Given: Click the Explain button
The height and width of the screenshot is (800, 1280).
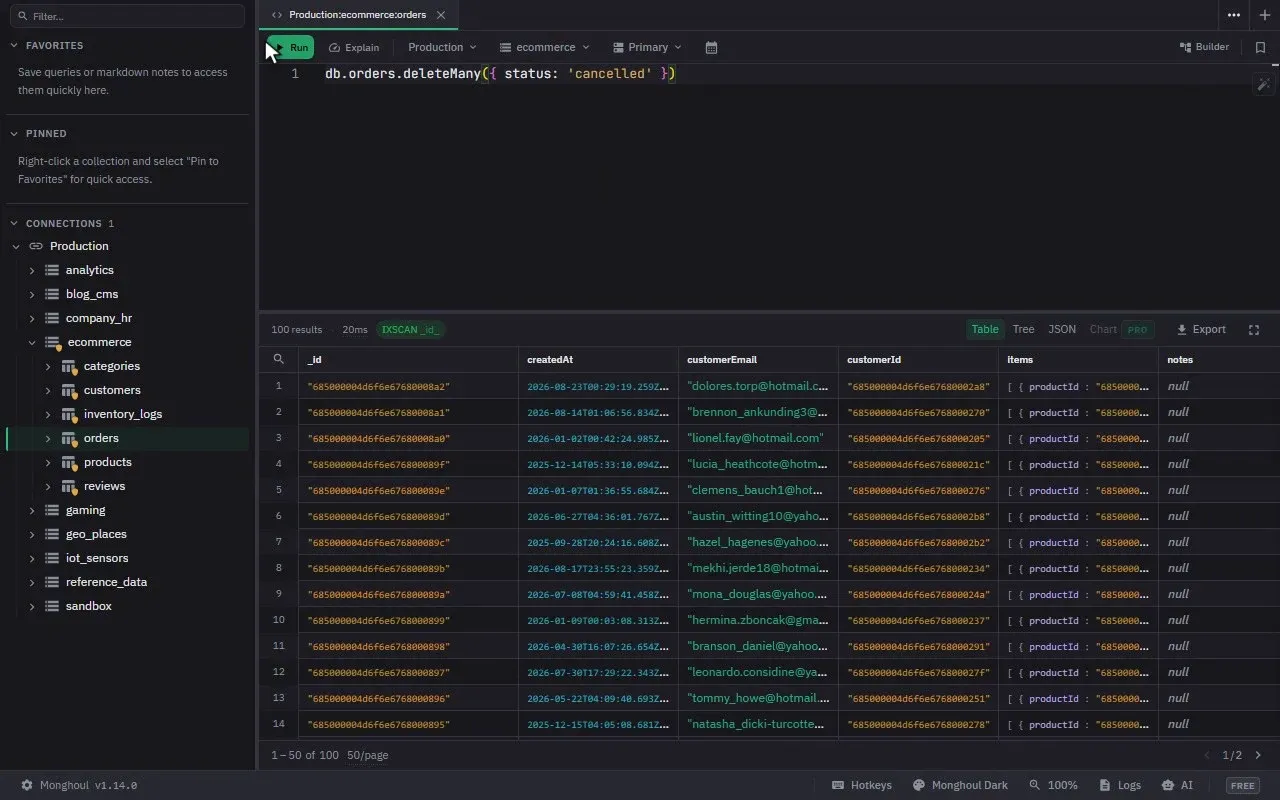Looking at the screenshot, I should point(354,47).
